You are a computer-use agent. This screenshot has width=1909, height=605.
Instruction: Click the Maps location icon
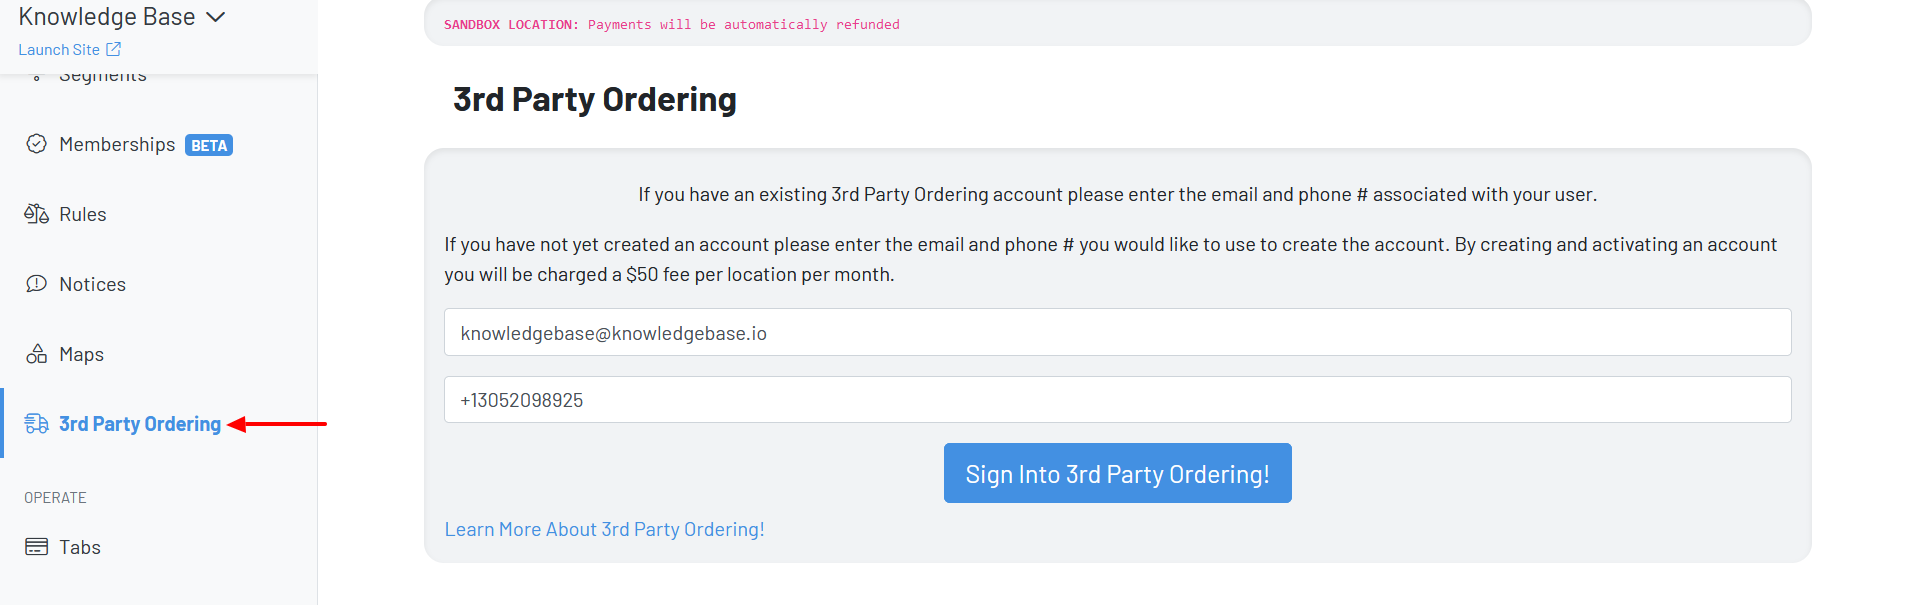click(x=36, y=353)
